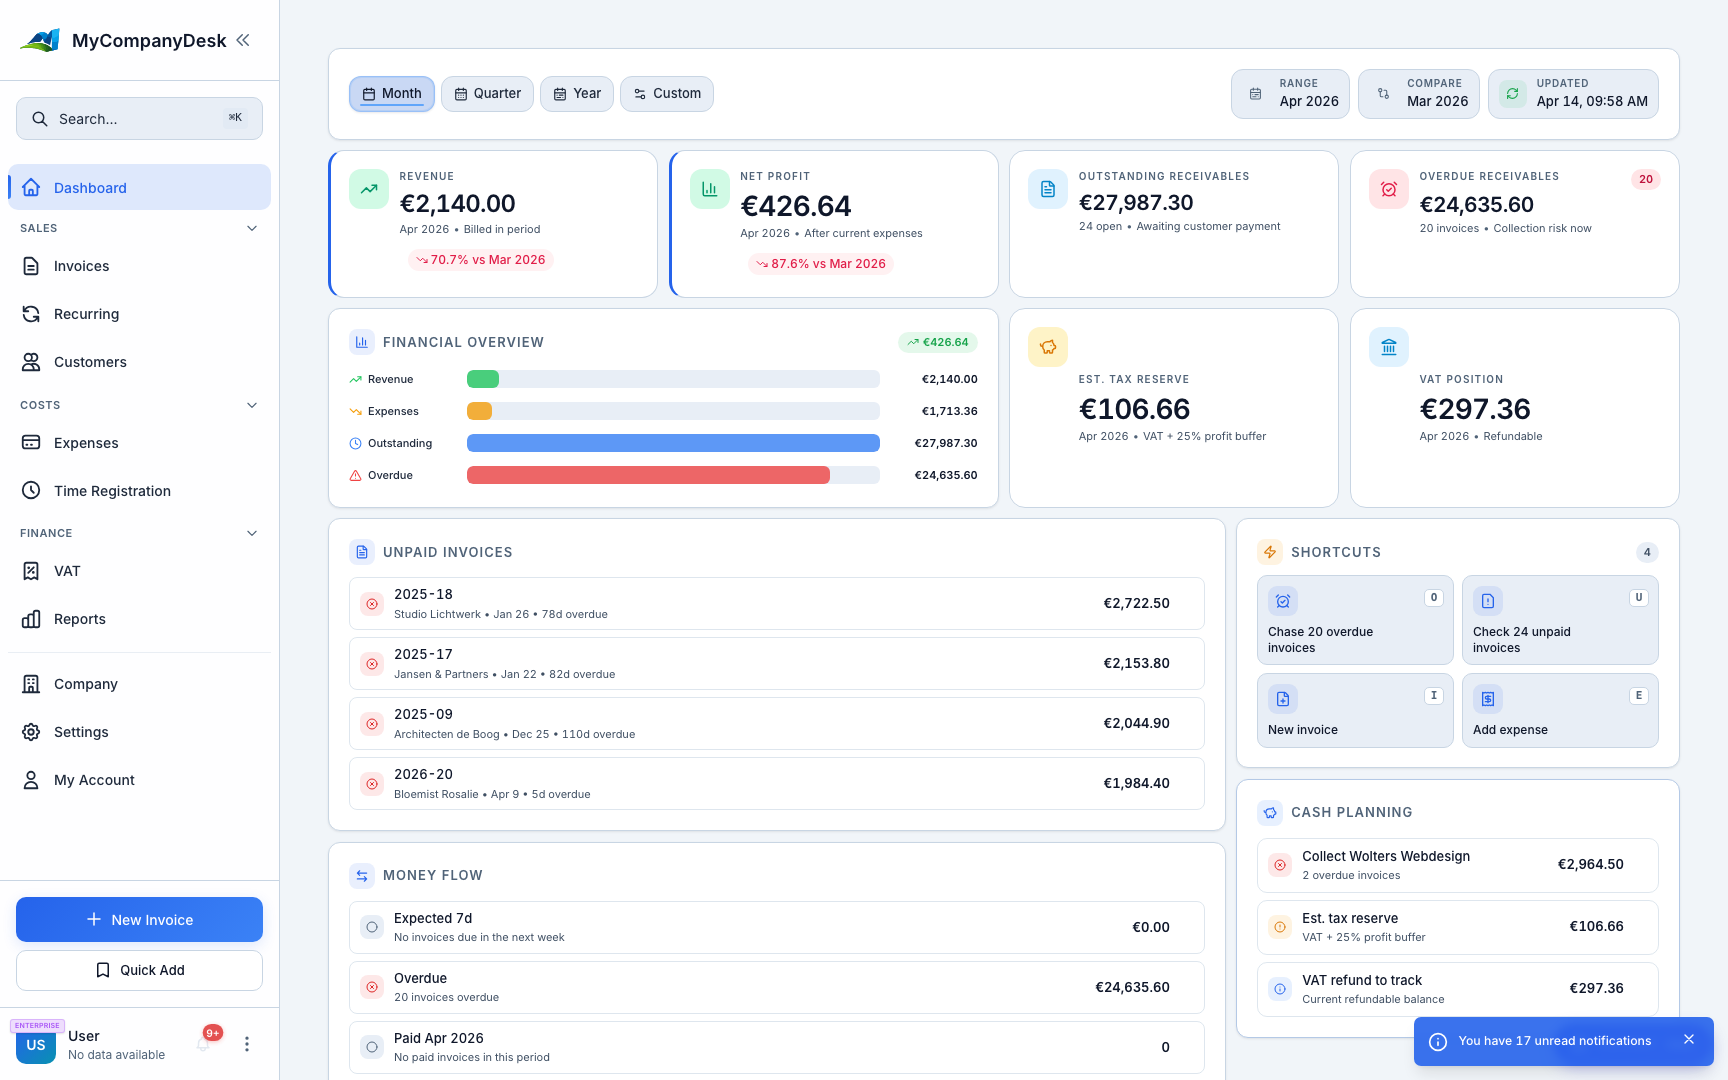Select the Recurring sales icon
The height and width of the screenshot is (1080, 1728).
[31, 314]
